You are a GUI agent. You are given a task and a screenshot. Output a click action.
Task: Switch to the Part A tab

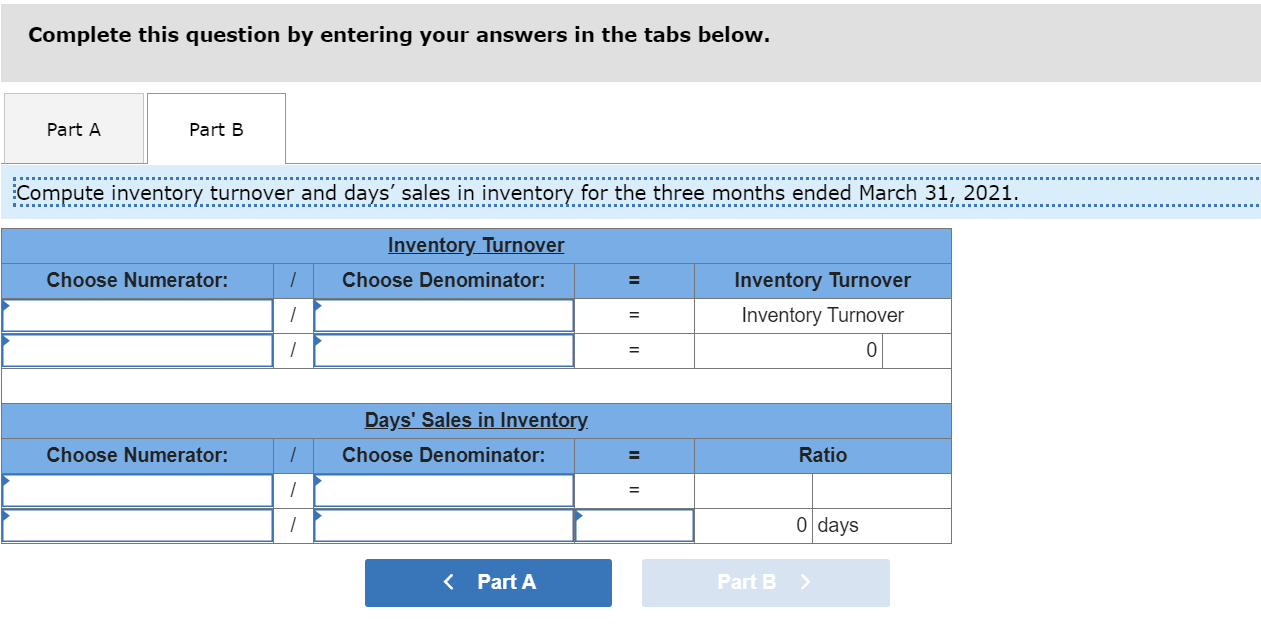[x=74, y=128]
